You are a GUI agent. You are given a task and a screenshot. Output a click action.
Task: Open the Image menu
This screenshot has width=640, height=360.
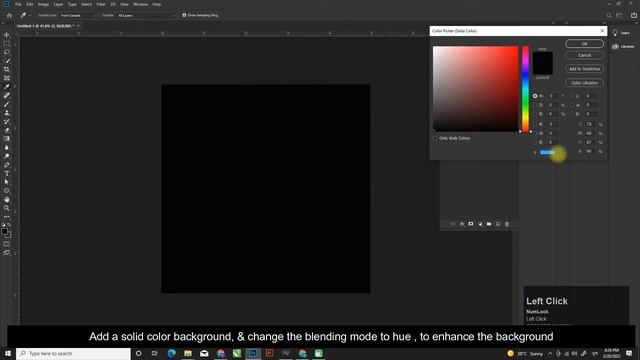(43, 4)
